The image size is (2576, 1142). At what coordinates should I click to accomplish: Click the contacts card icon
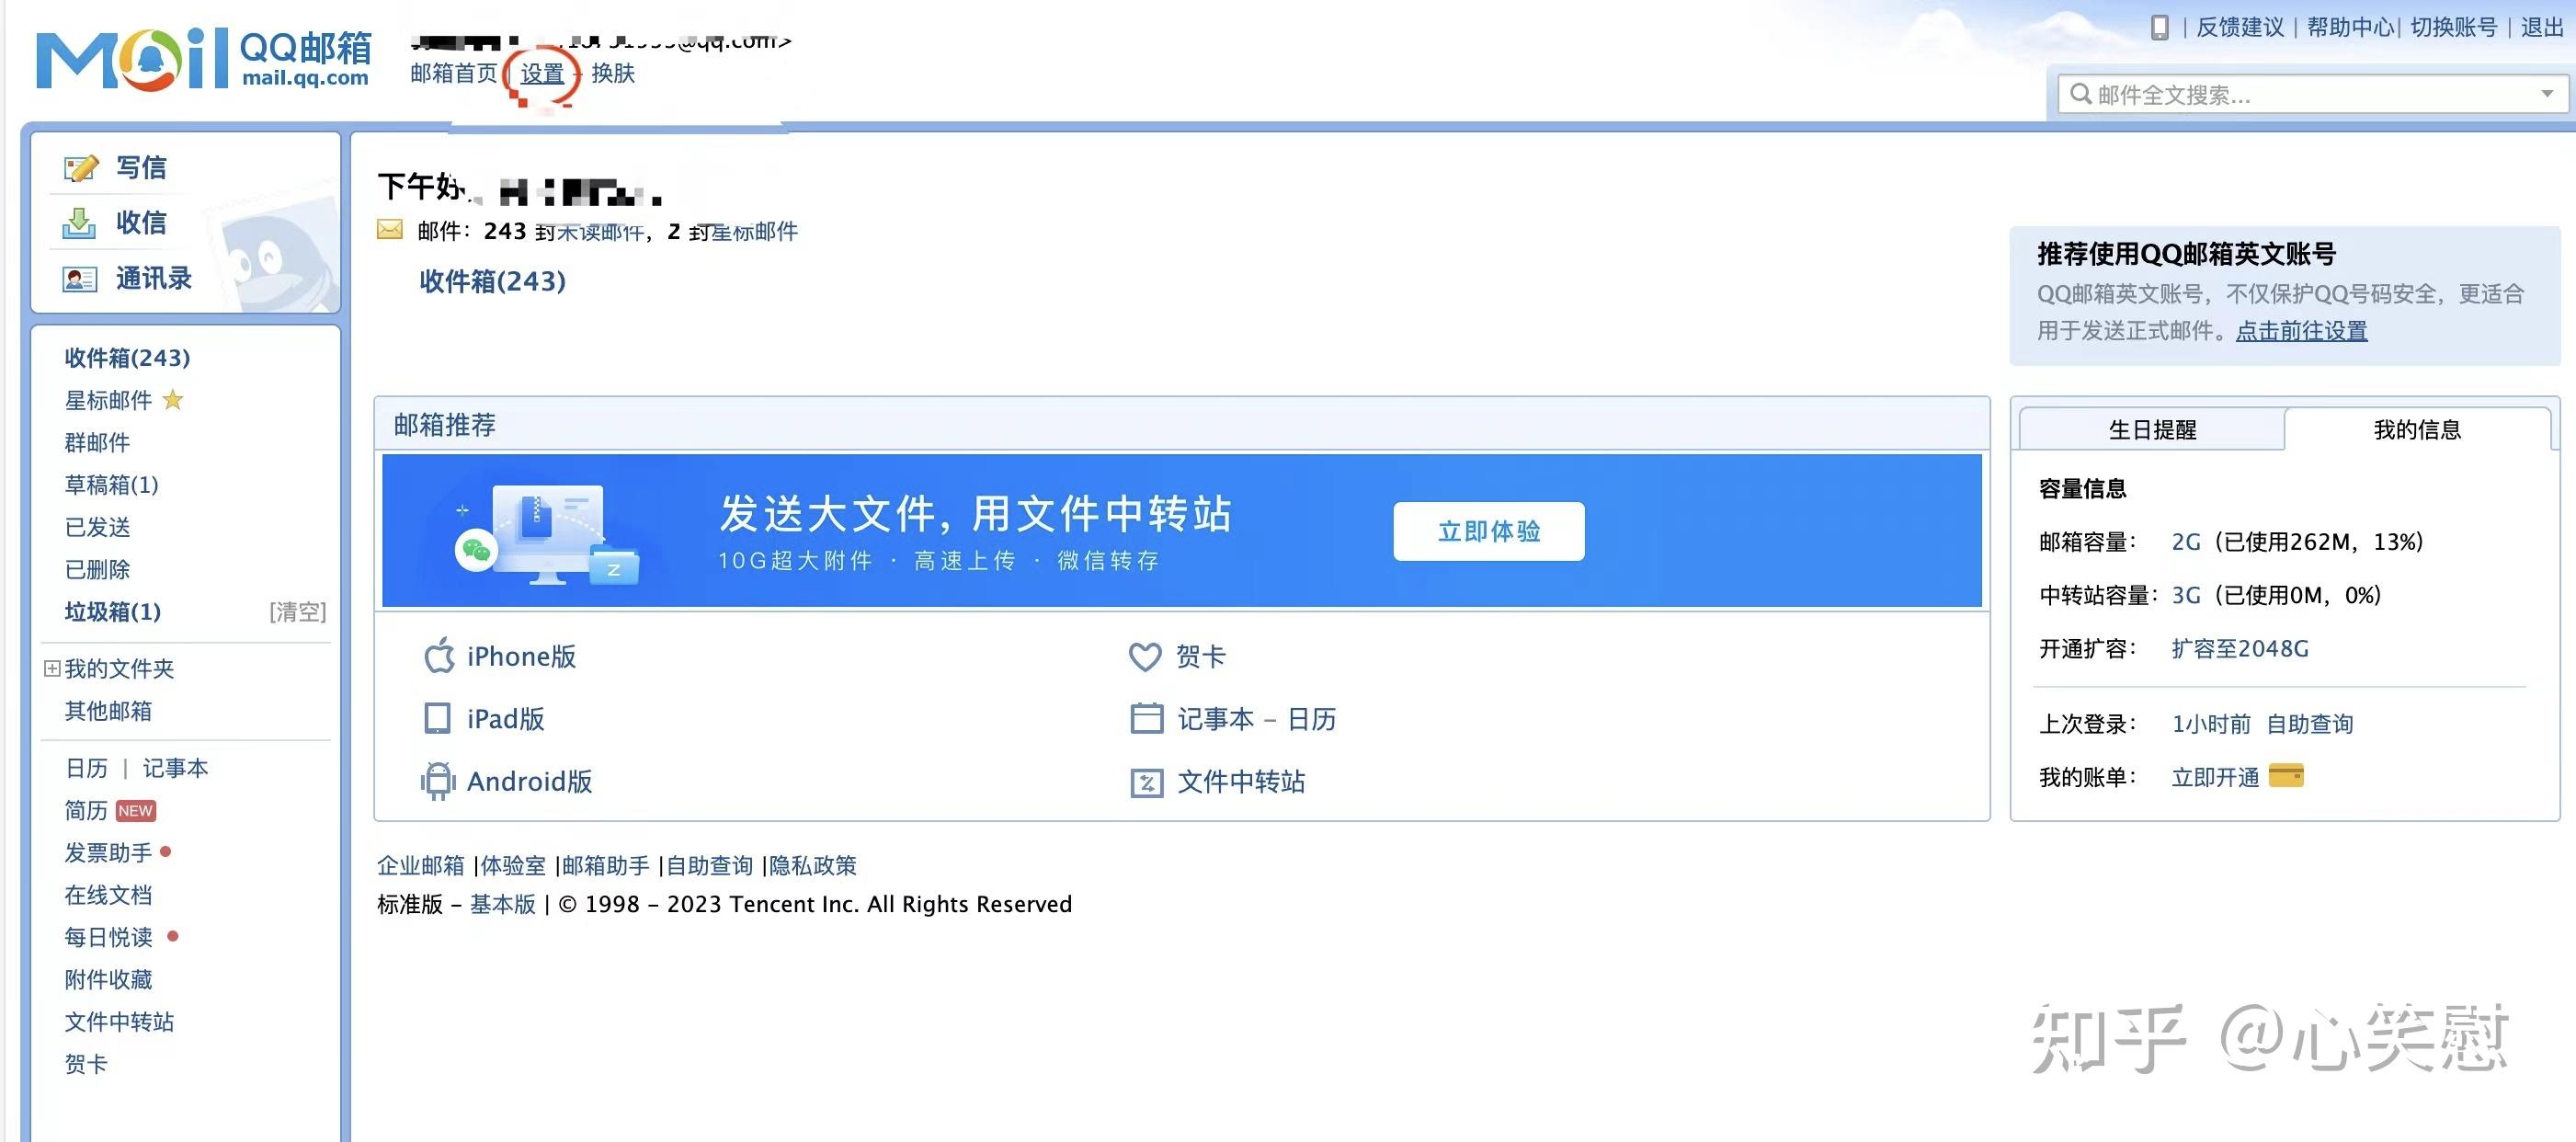tap(79, 279)
